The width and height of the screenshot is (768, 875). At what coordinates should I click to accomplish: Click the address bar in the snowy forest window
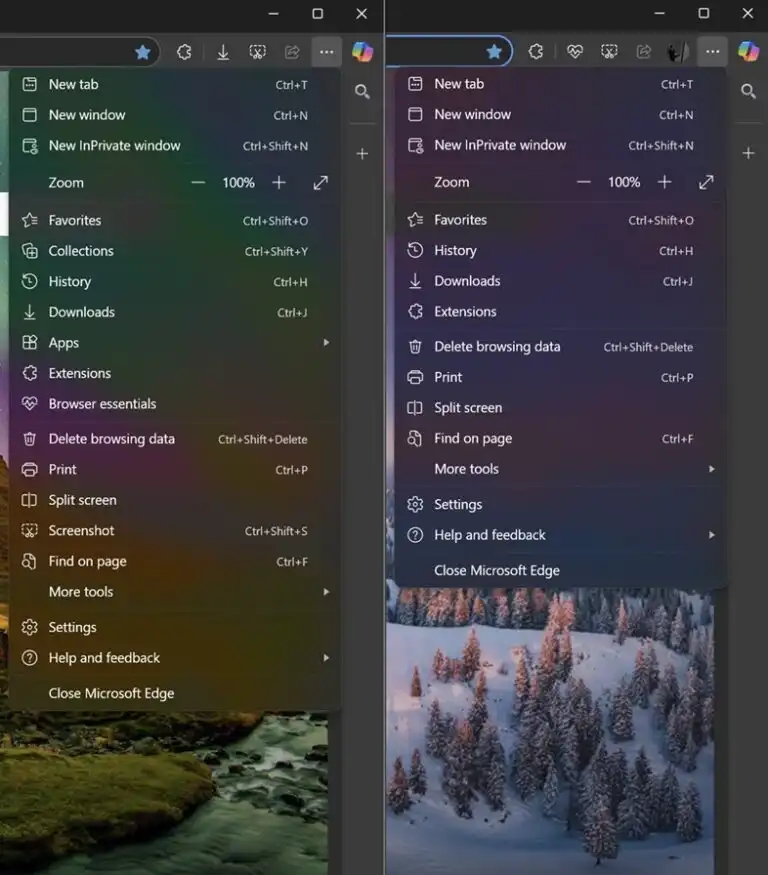click(433, 52)
